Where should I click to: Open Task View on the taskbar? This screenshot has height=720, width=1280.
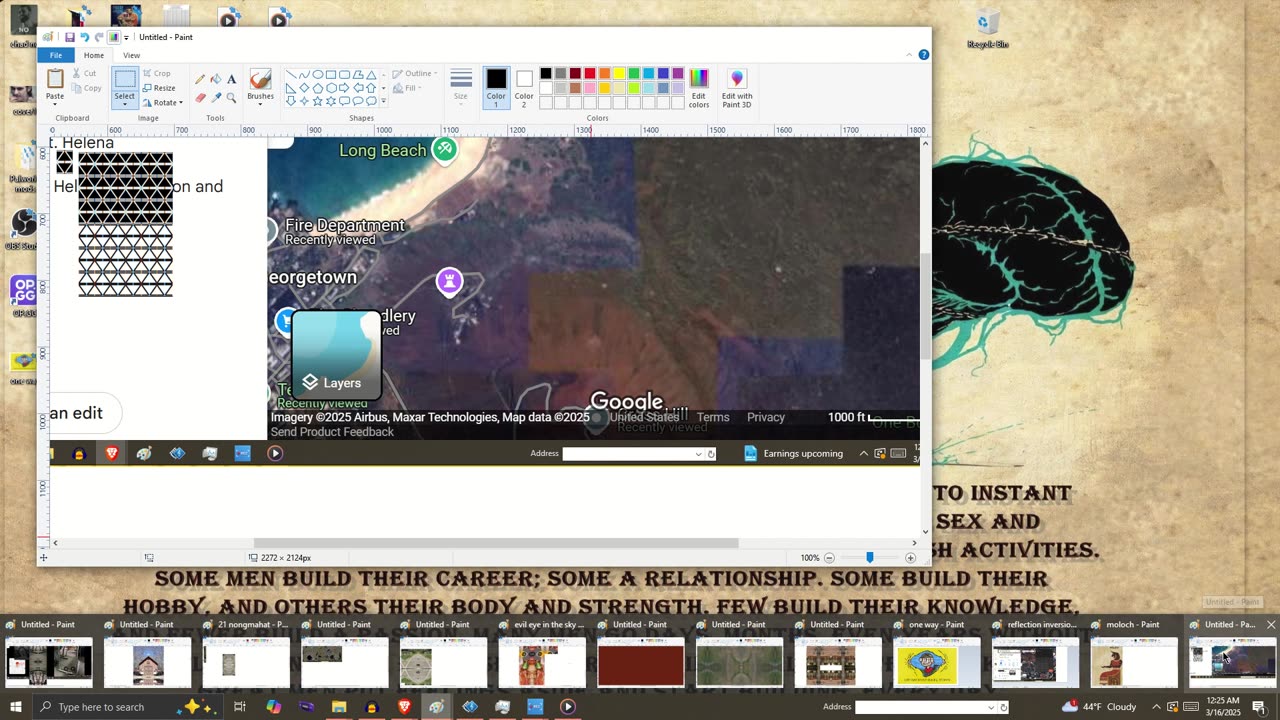240,707
